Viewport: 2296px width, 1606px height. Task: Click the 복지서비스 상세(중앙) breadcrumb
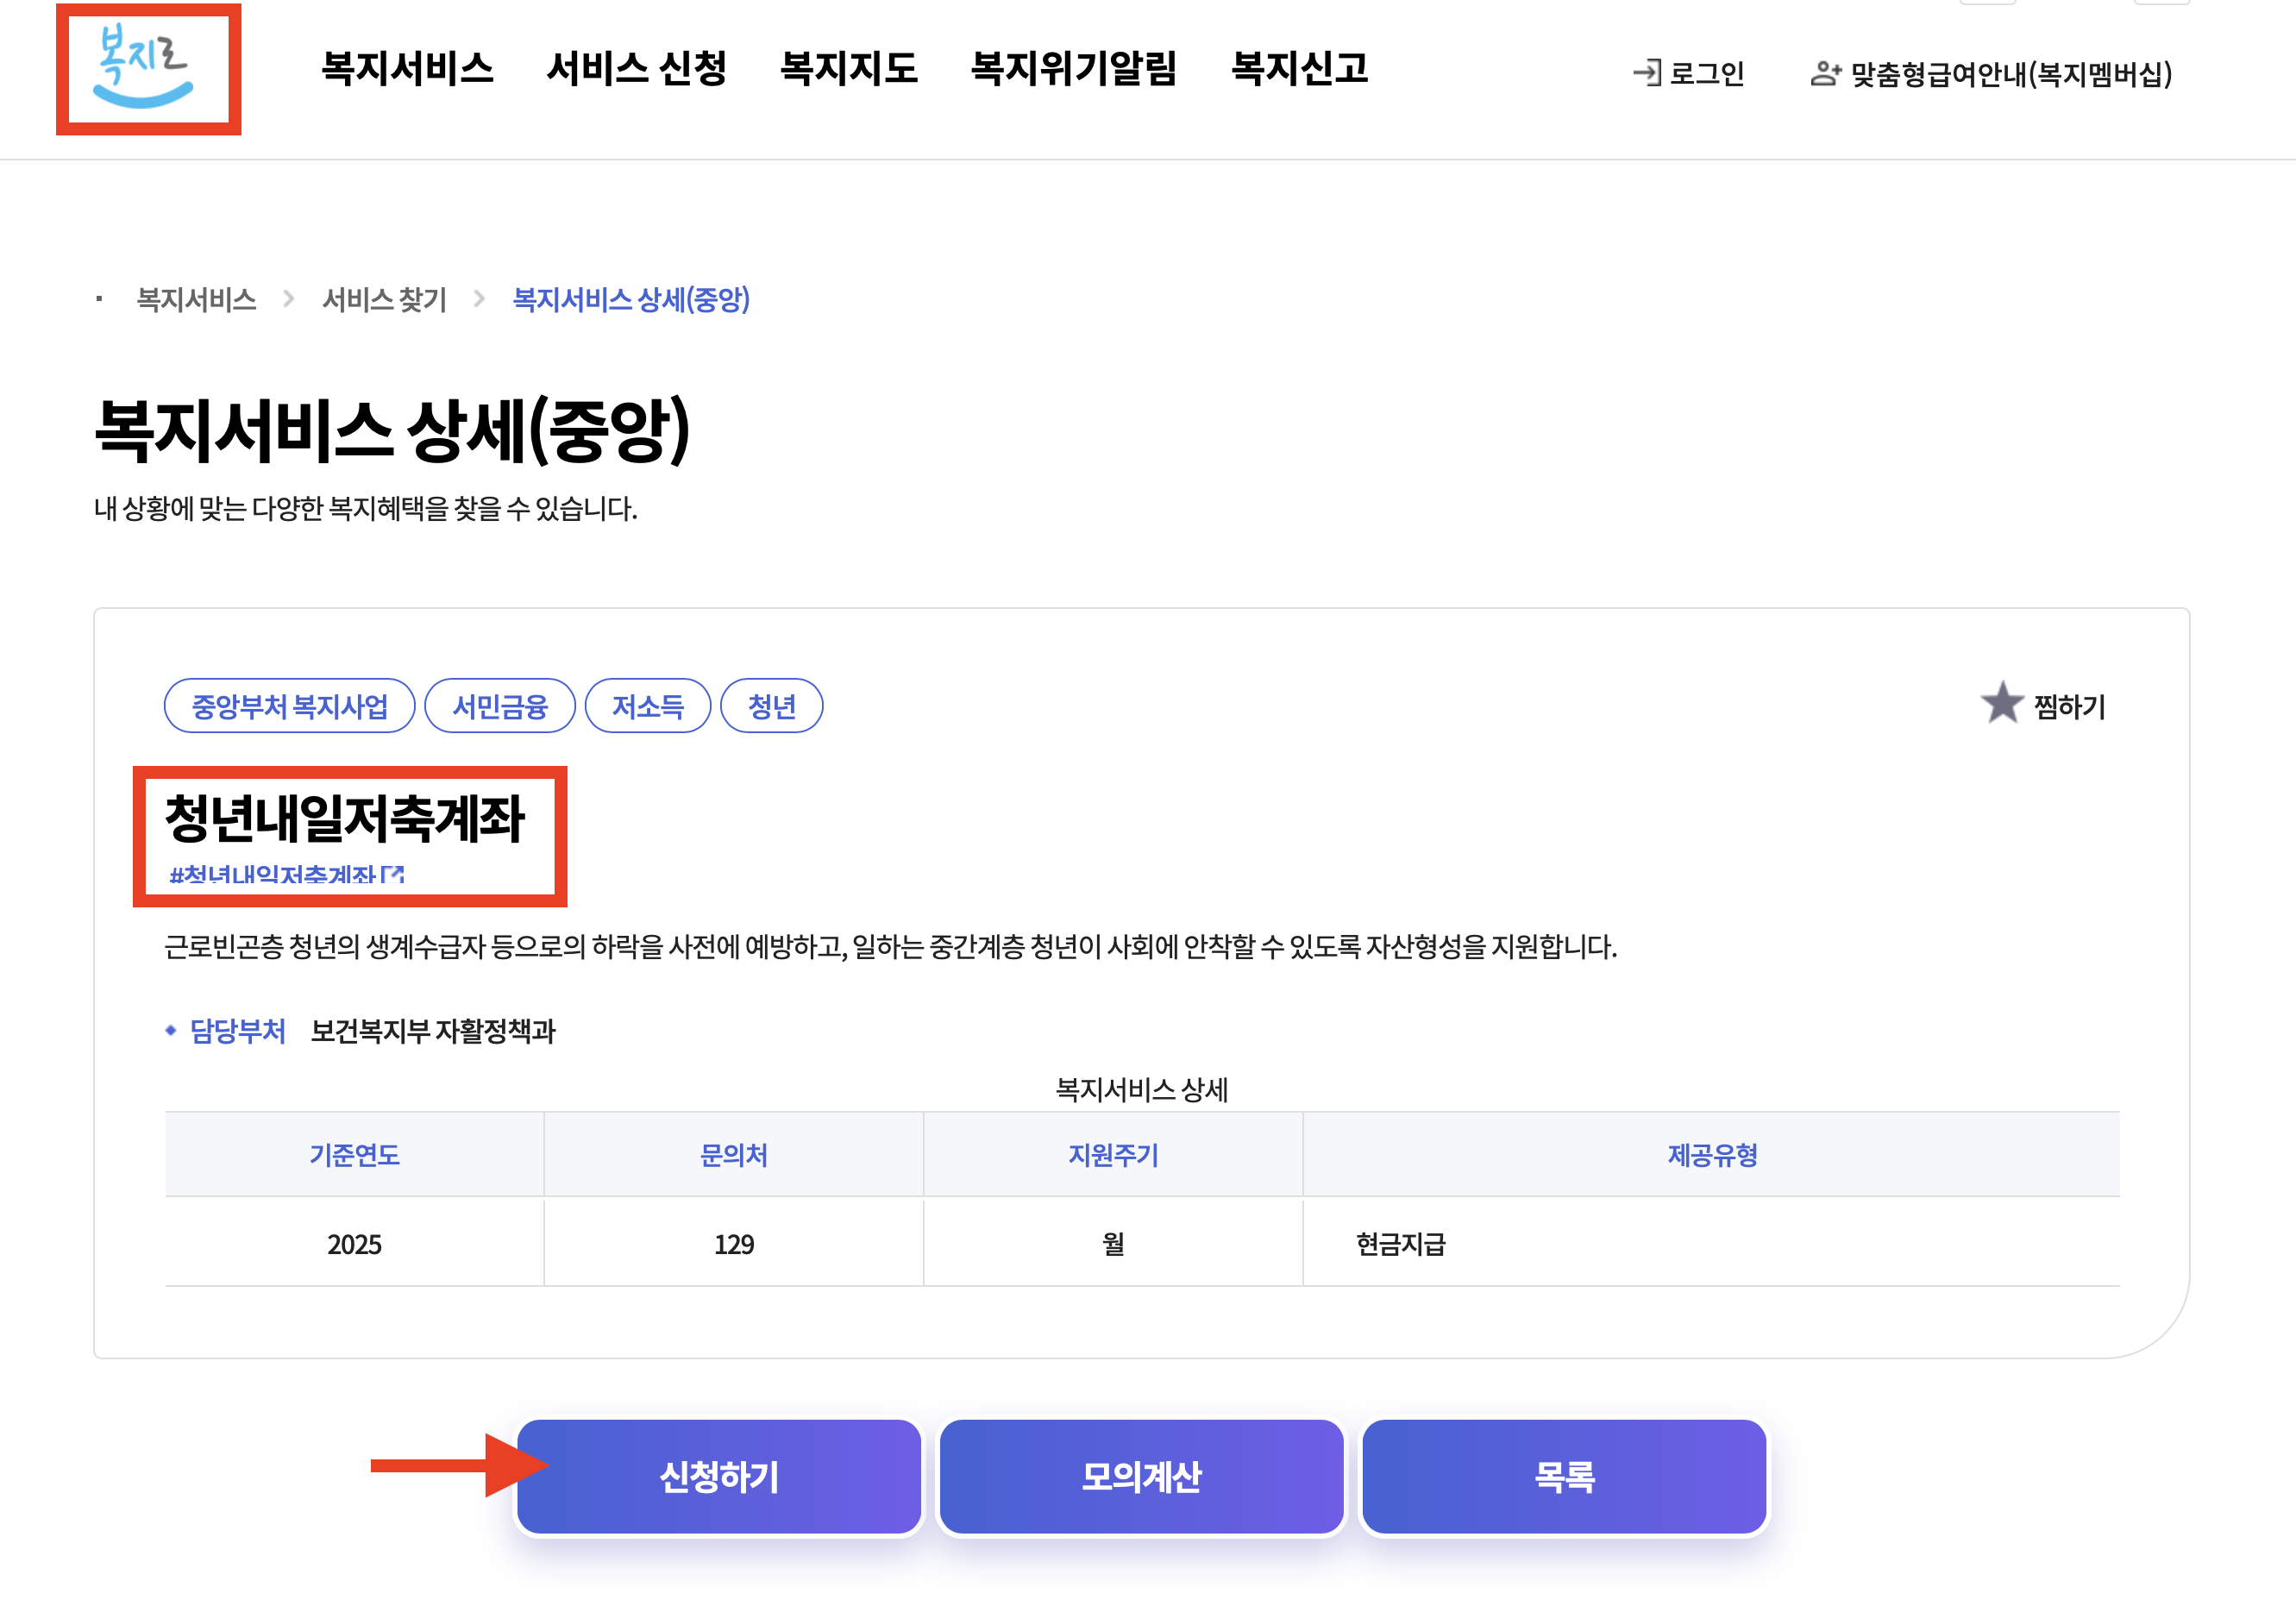pos(630,299)
